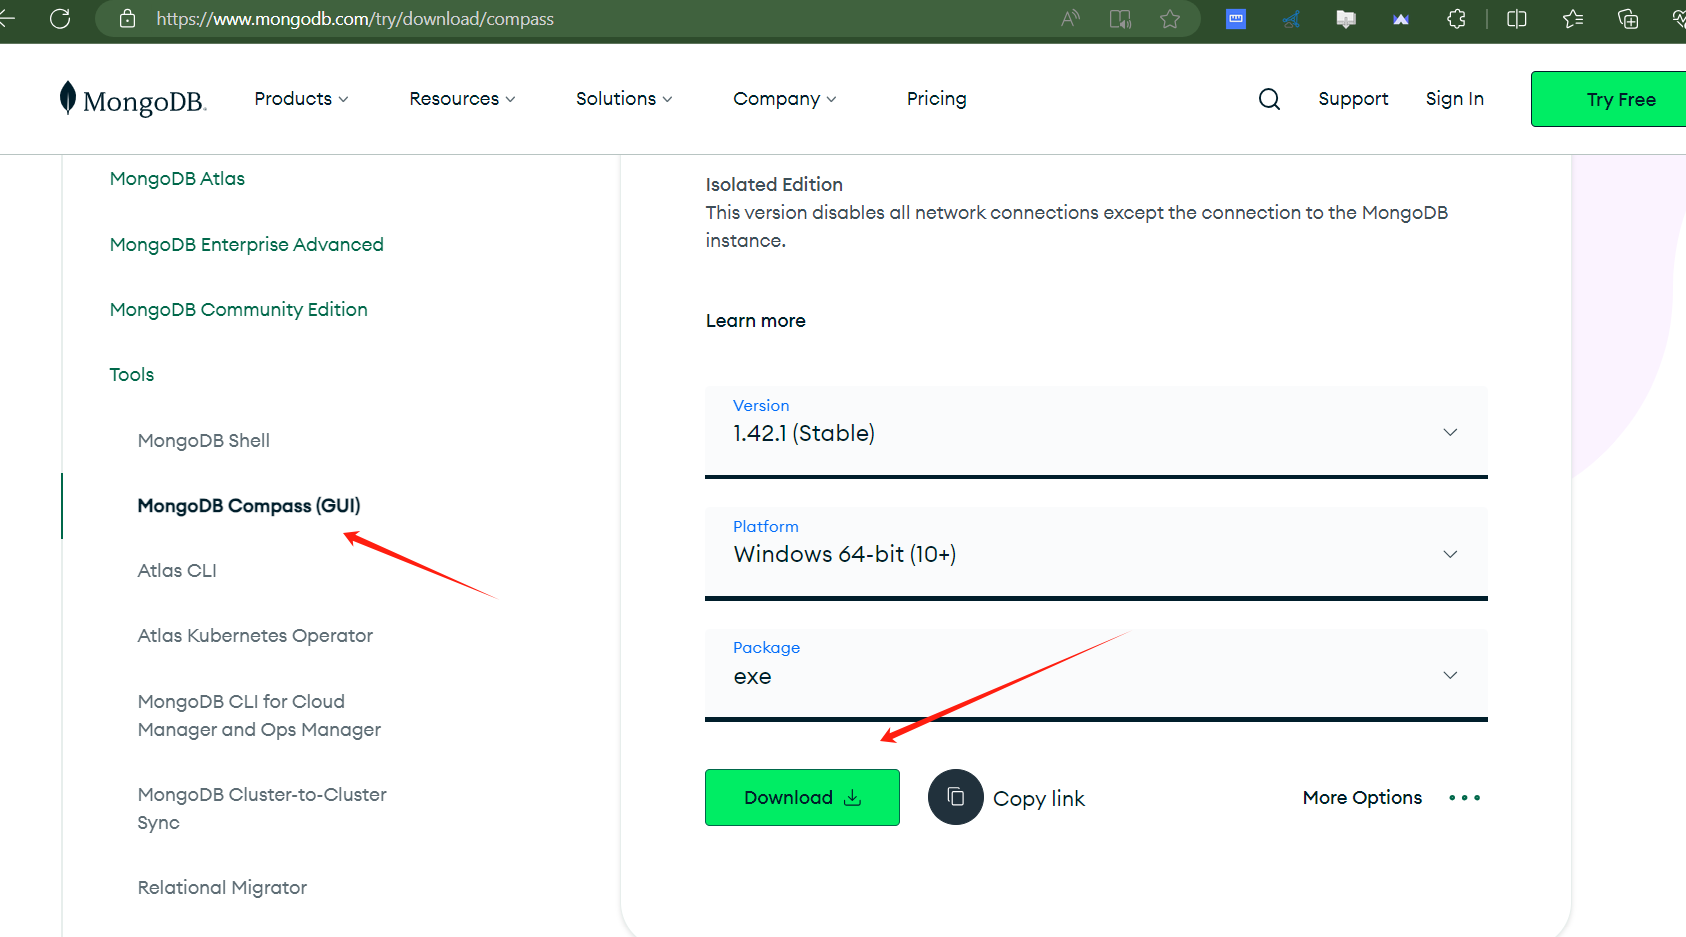Open site search with the magnifier icon
The height and width of the screenshot is (937, 1686).
click(x=1269, y=99)
